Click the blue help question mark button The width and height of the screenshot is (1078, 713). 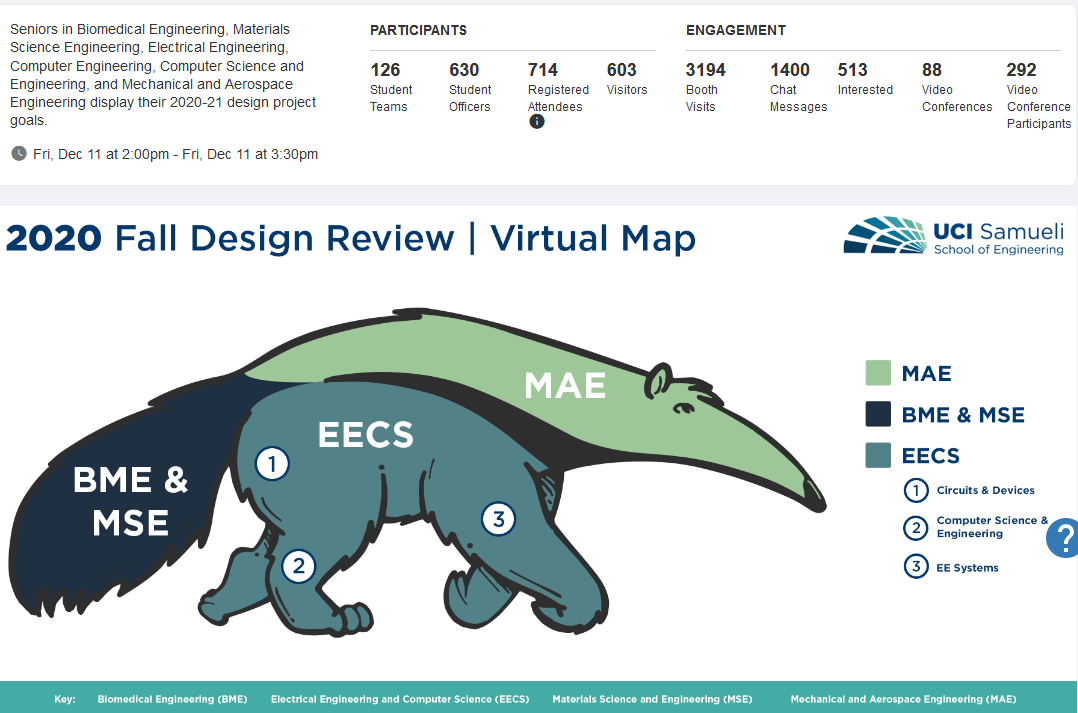pos(1064,538)
